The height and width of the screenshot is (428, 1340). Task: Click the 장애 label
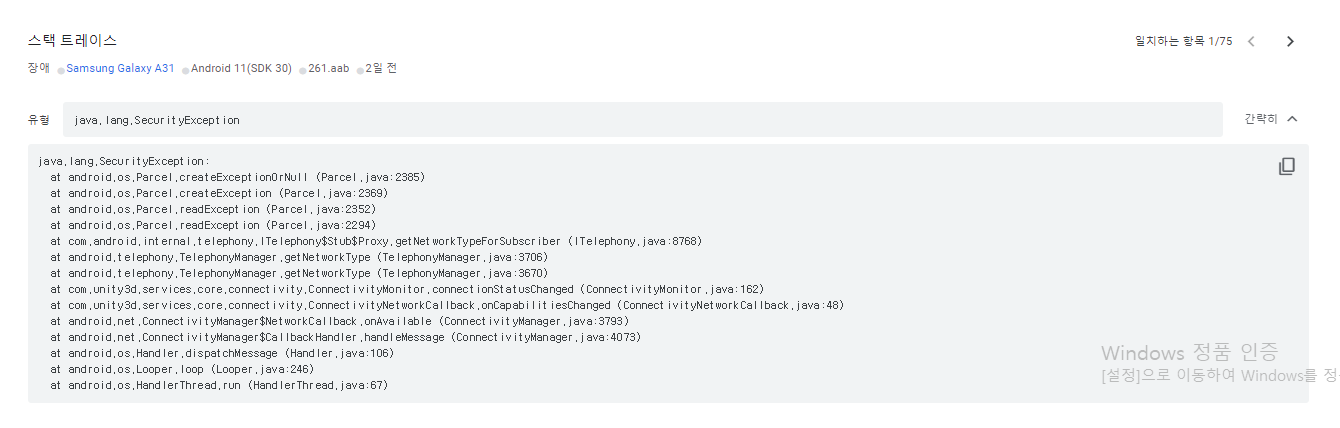point(39,69)
